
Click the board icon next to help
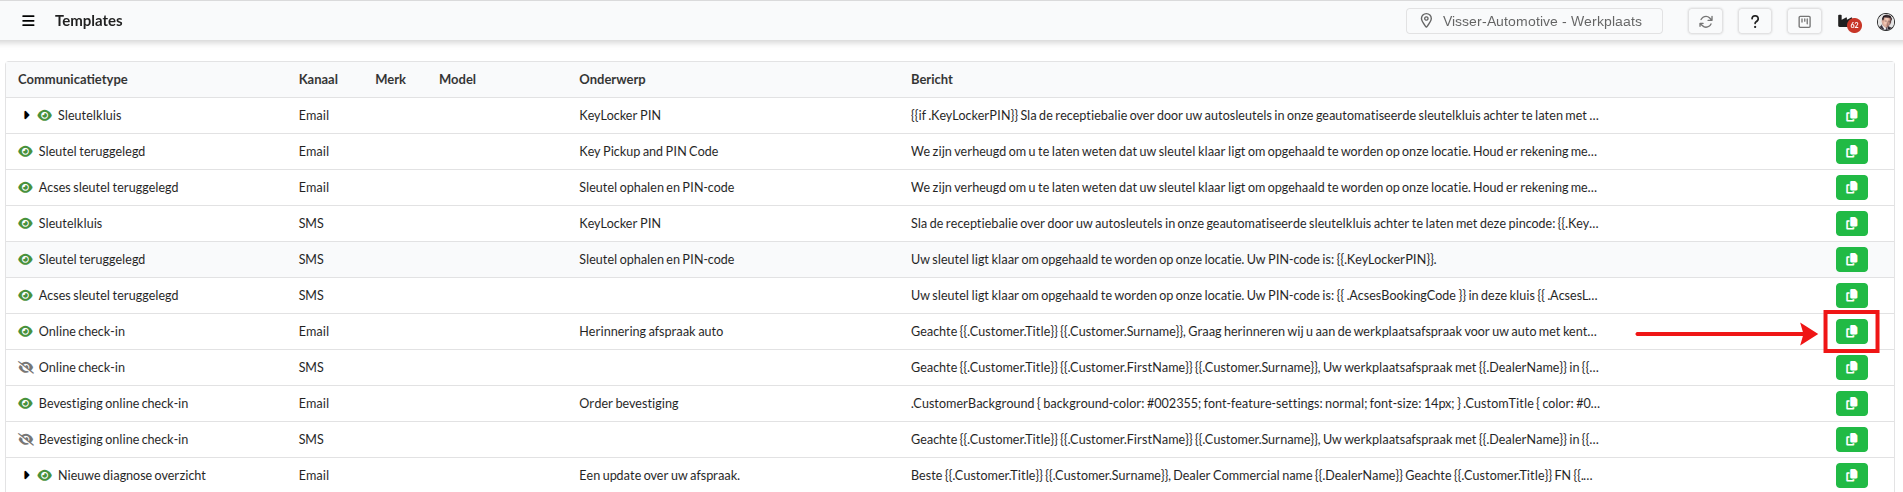(x=1804, y=21)
